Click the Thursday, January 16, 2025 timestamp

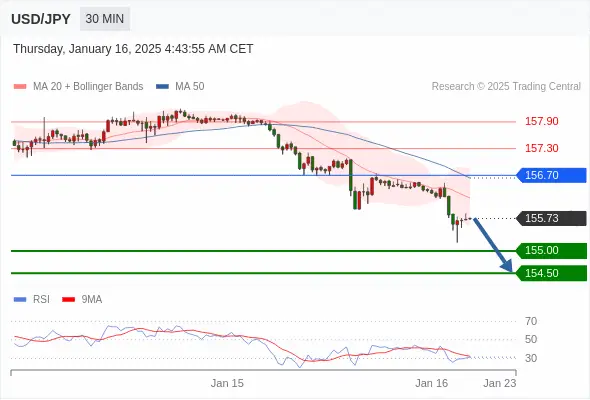133,49
